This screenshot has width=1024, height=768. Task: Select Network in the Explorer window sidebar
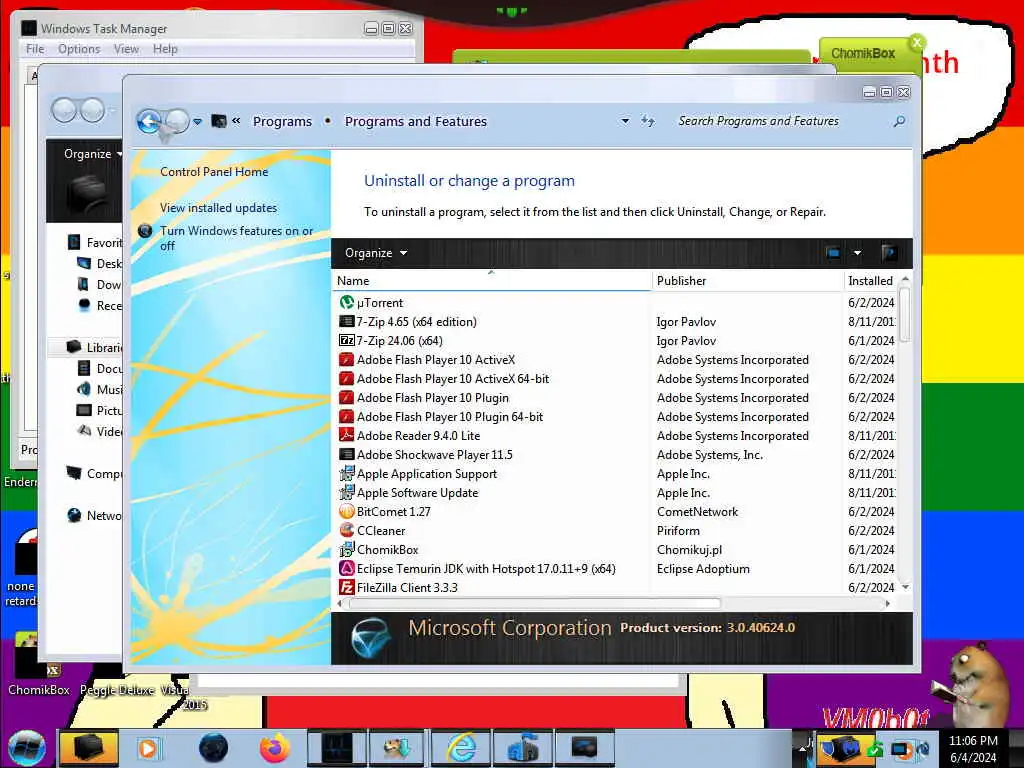(x=94, y=515)
